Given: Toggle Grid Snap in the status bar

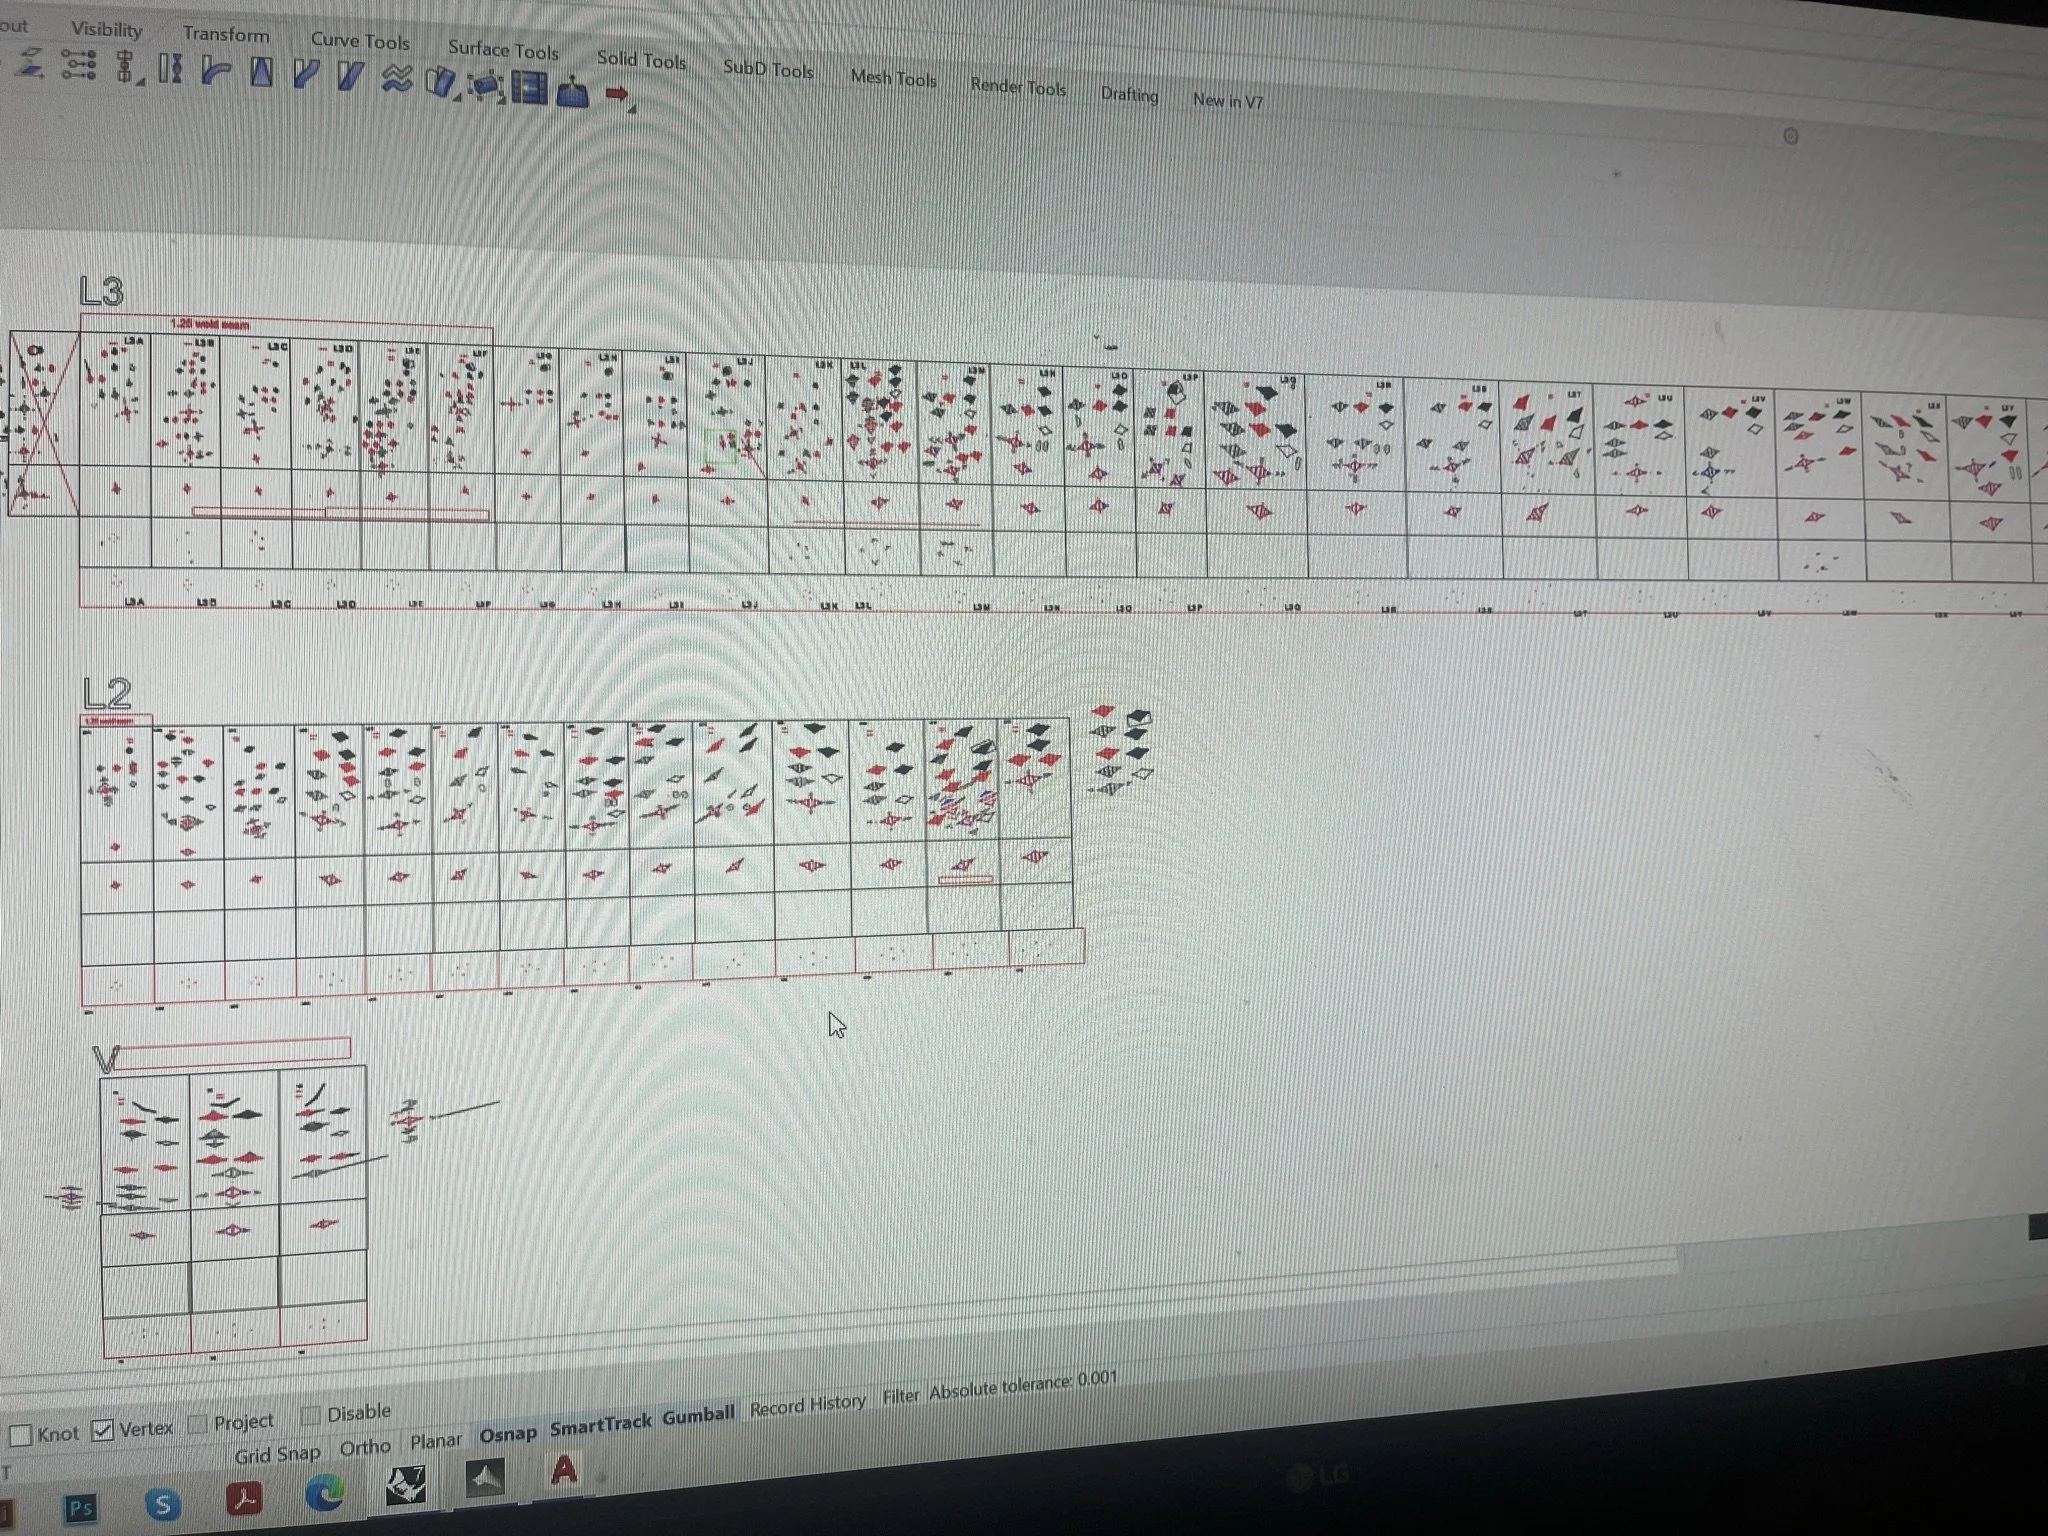Looking at the screenshot, I should tap(277, 1454).
